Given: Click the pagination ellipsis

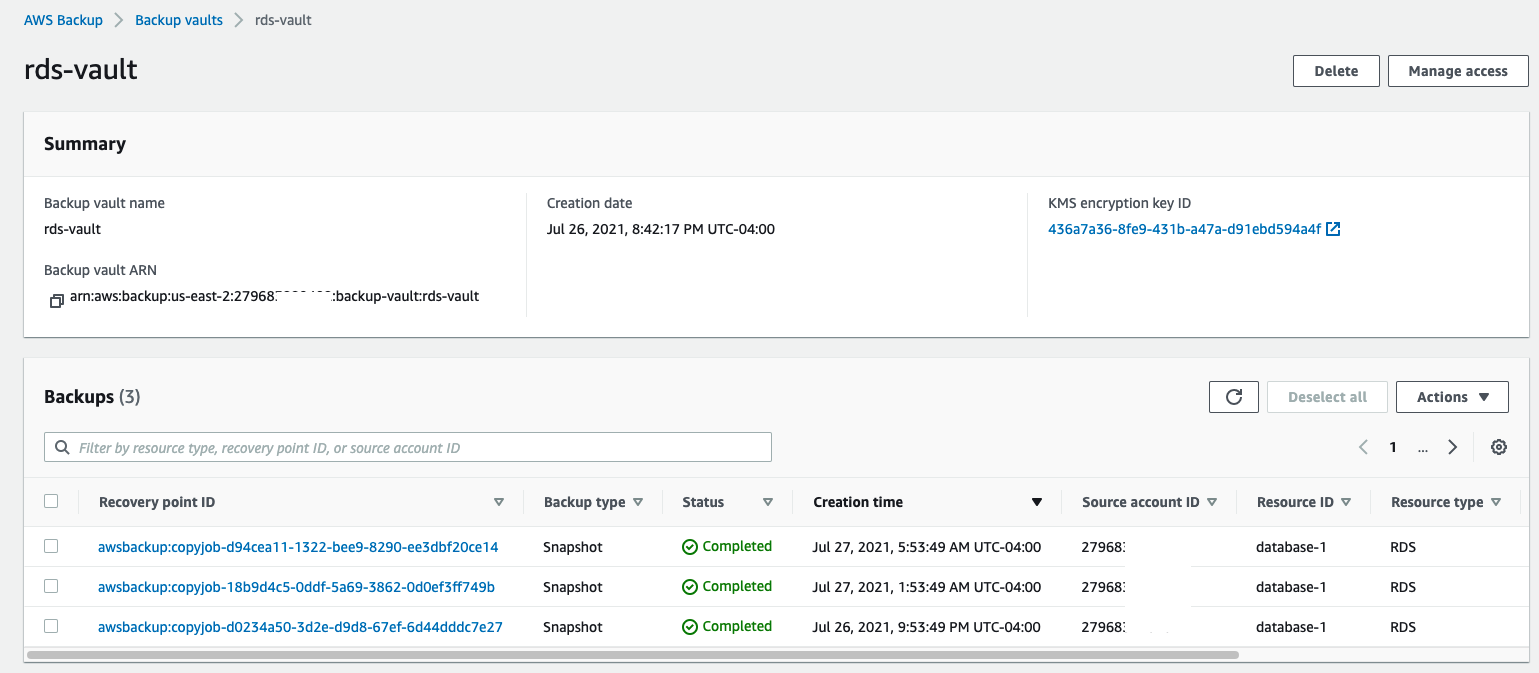Looking at the screenshot, I should click(x=1423, y=449).
